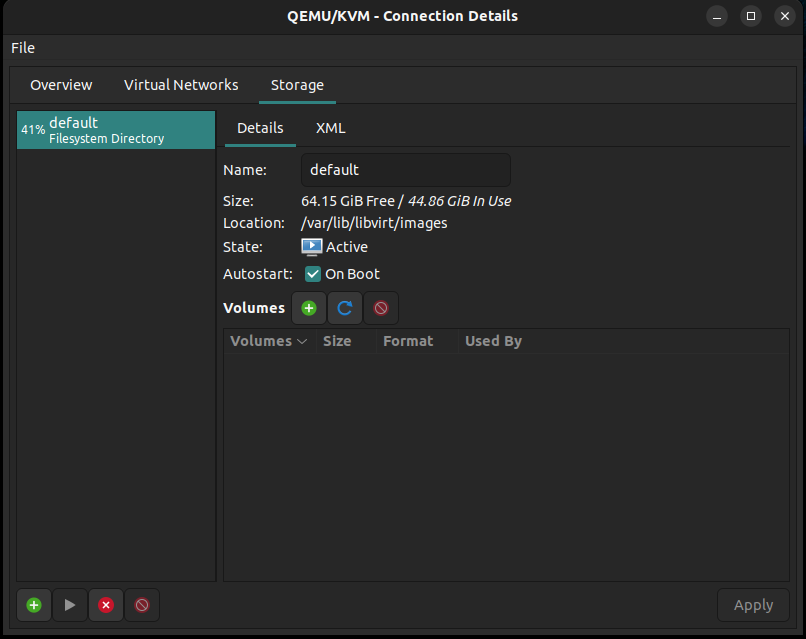Sort by the Volumes column arrow

pyautogui.click(x=302, y=341)
